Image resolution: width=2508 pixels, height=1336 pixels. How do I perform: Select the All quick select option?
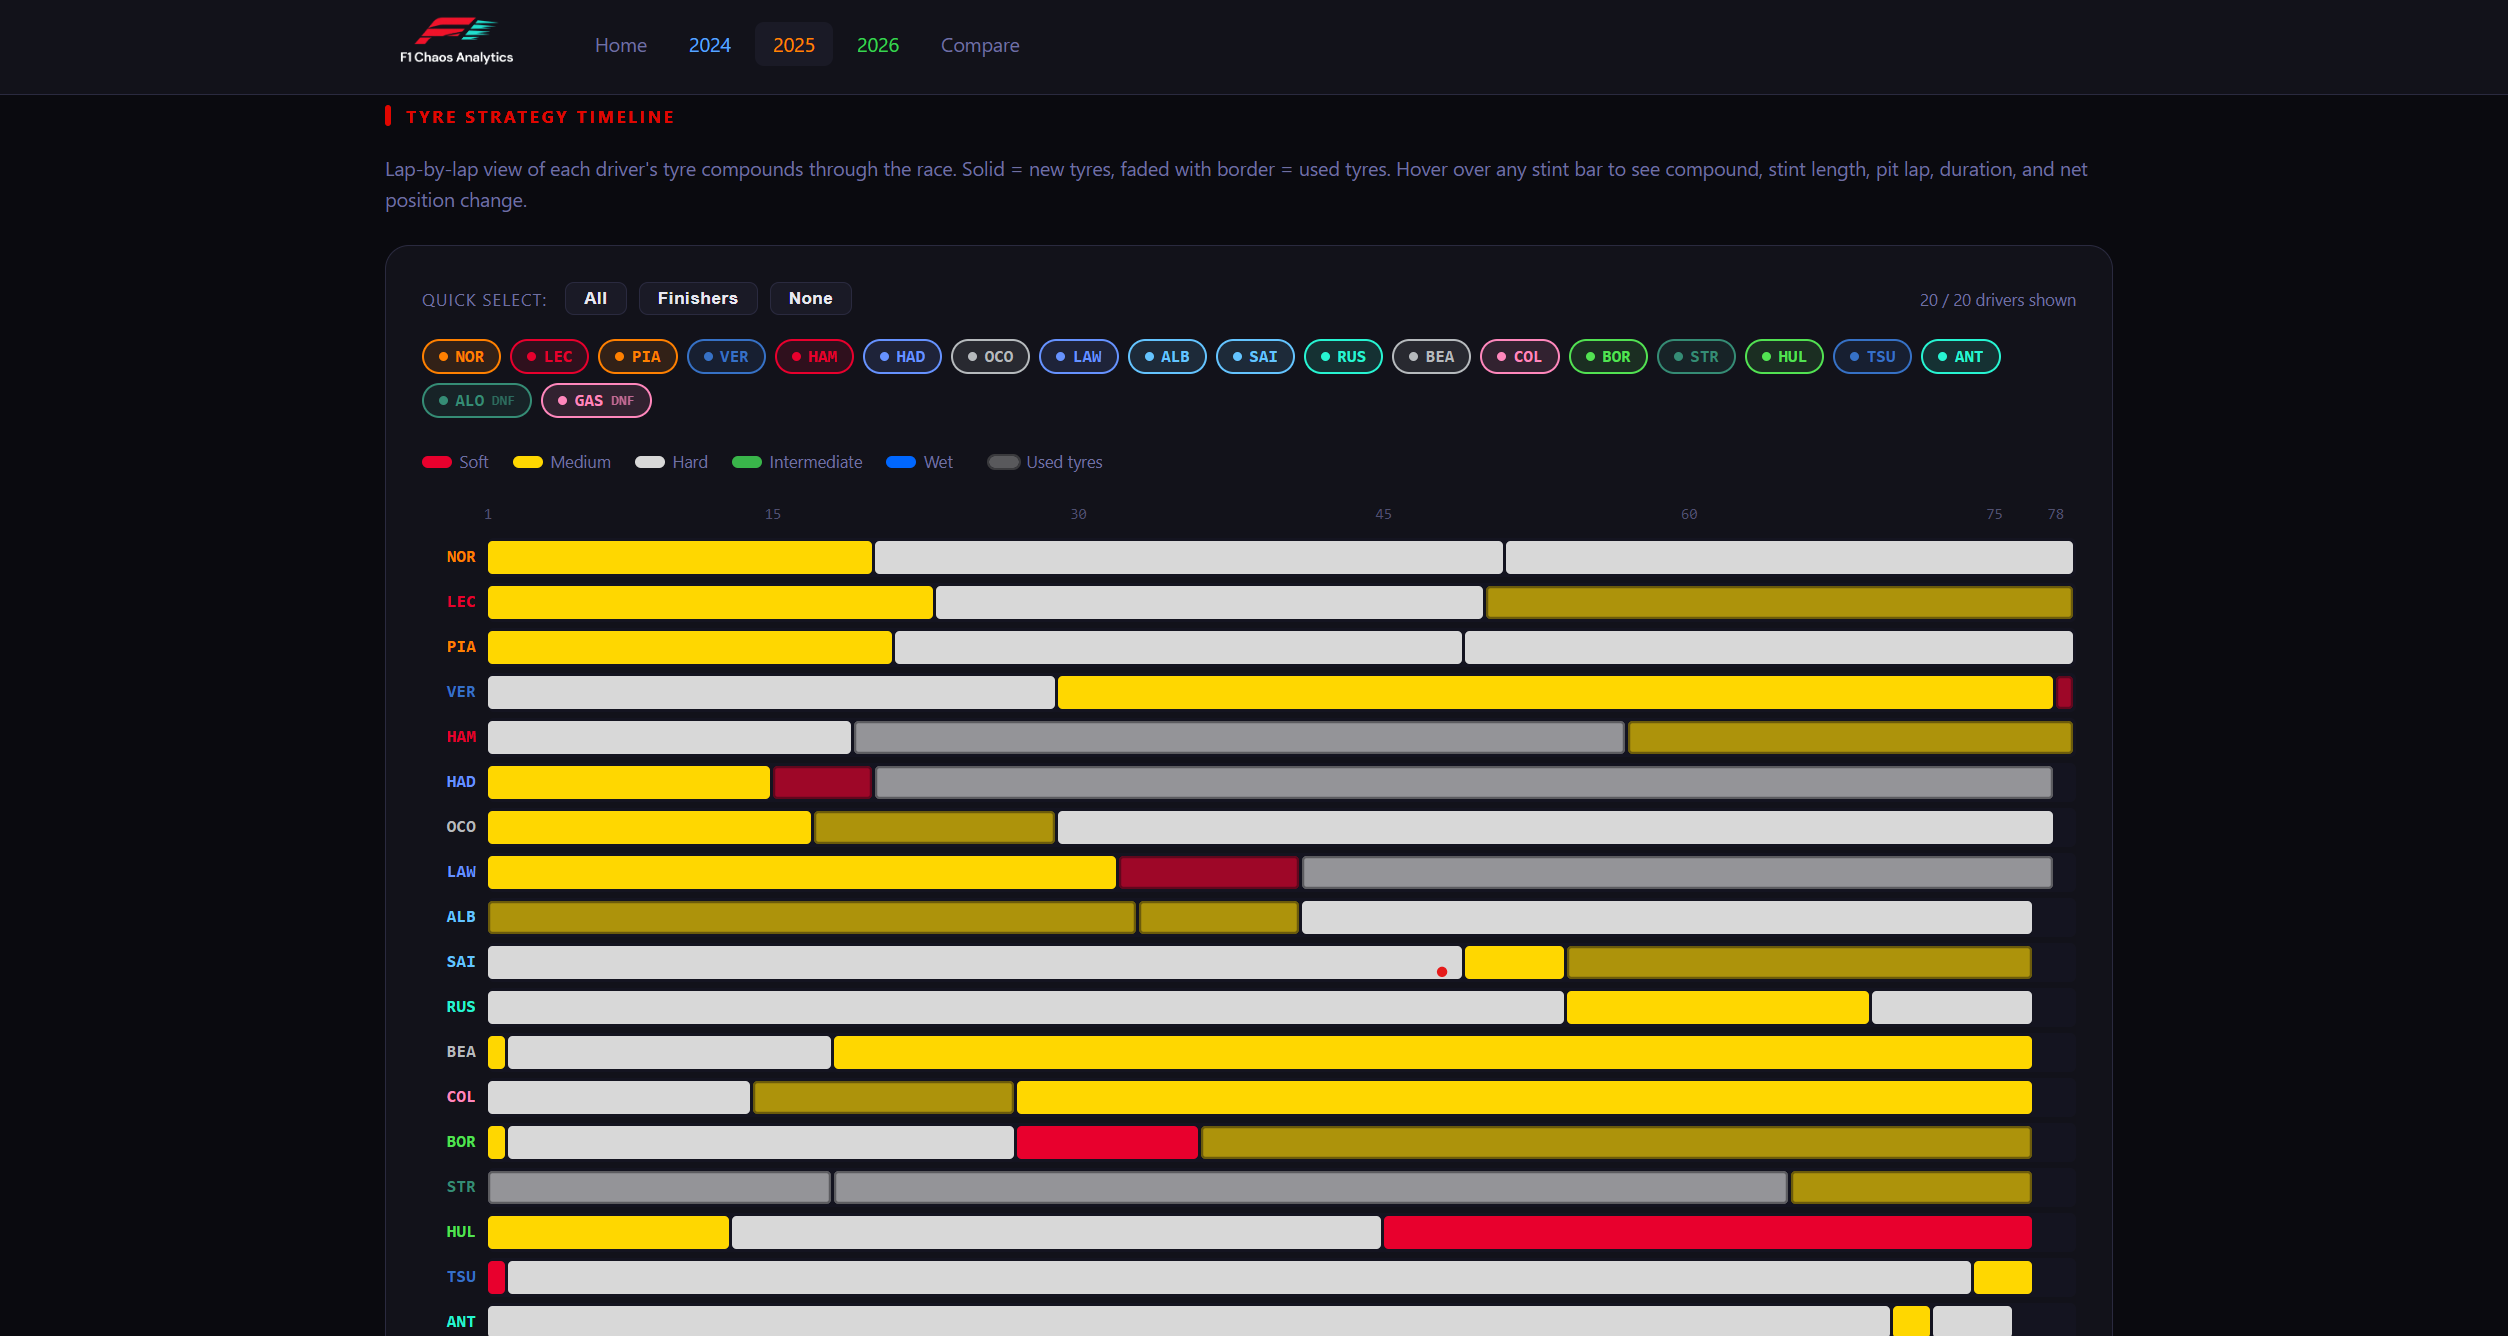tap(595, 298)
